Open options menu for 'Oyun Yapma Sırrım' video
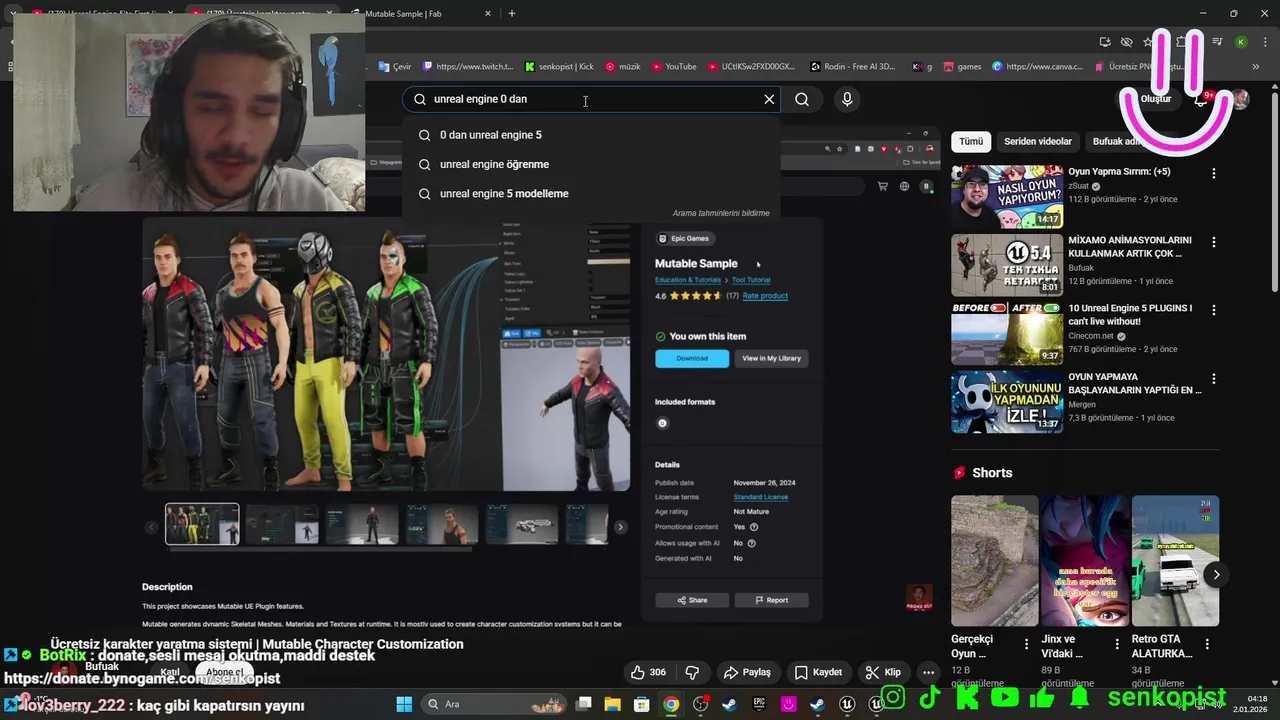This screenshot has width=1280, height=720. (1214, 173)
